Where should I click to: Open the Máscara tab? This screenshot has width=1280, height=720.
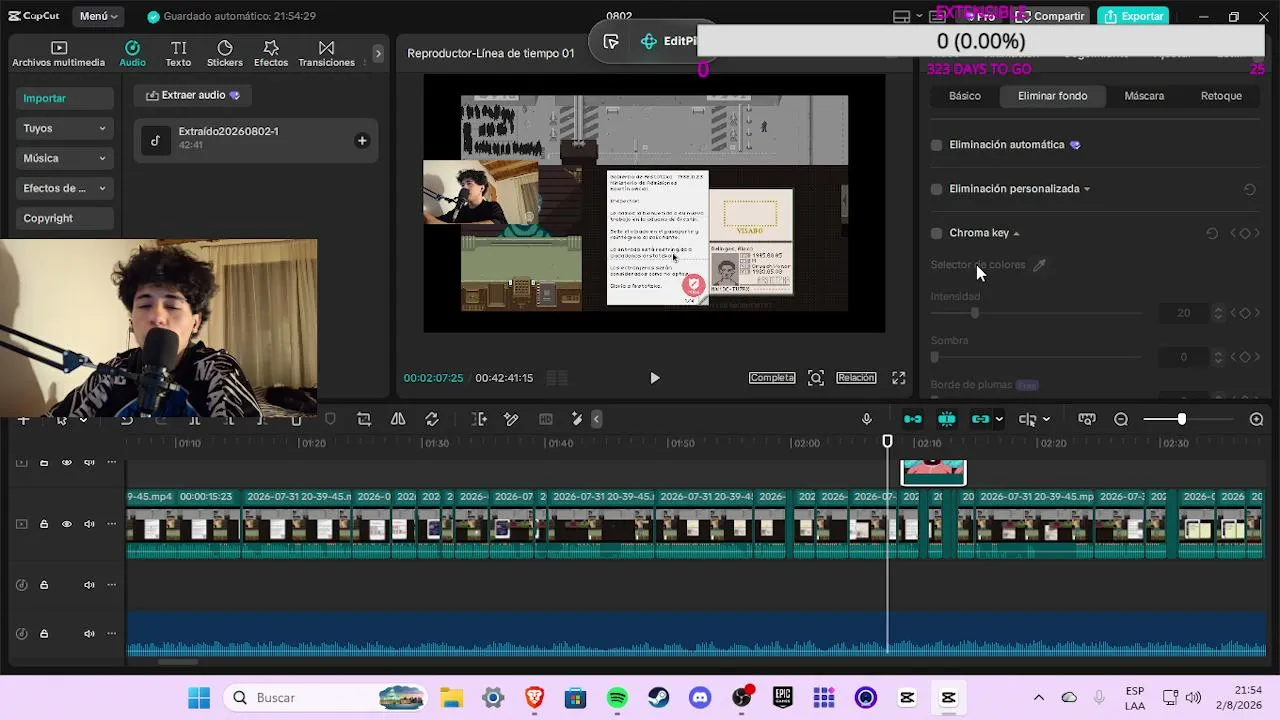coord(1144,96)
